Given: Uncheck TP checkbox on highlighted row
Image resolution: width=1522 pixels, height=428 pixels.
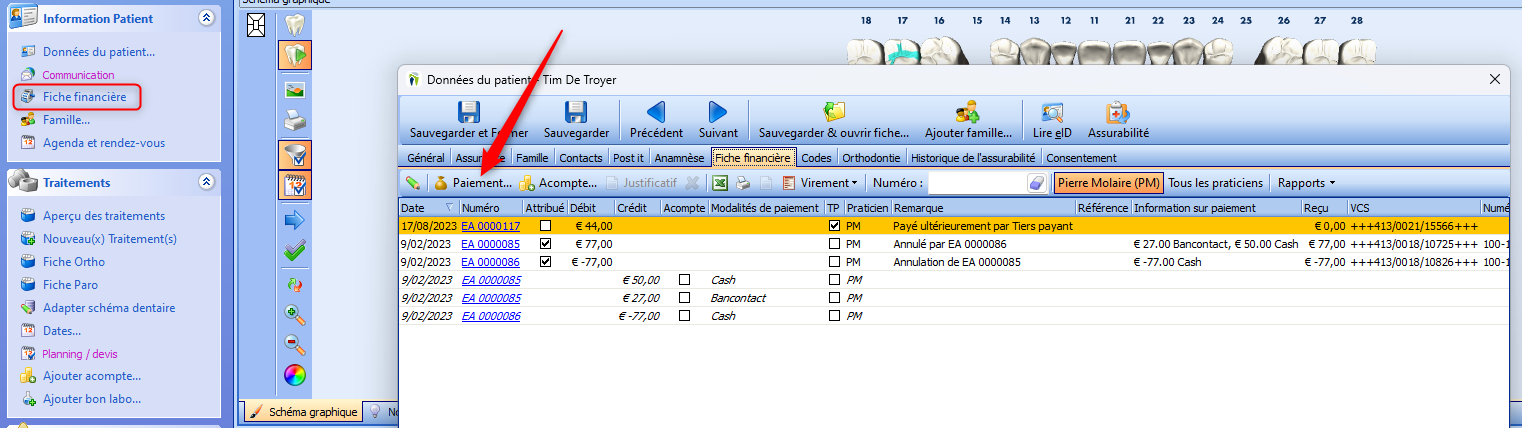Looking at the screenshot, I should (x=834, y=226).
